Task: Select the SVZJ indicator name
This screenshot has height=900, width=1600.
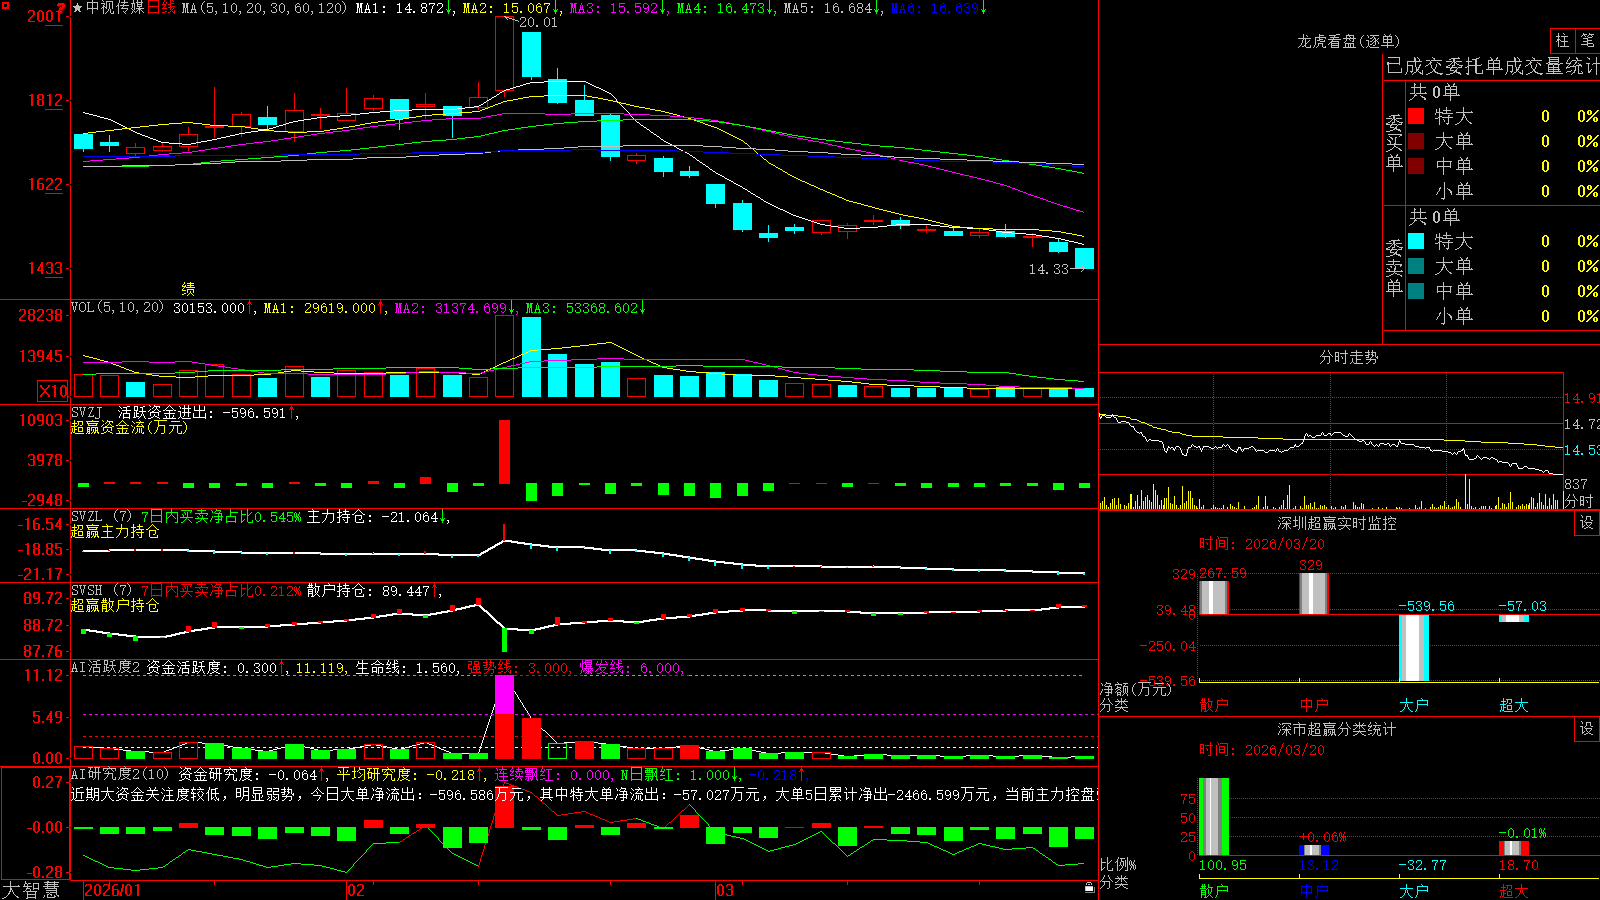Action: [x=87, y=412]
